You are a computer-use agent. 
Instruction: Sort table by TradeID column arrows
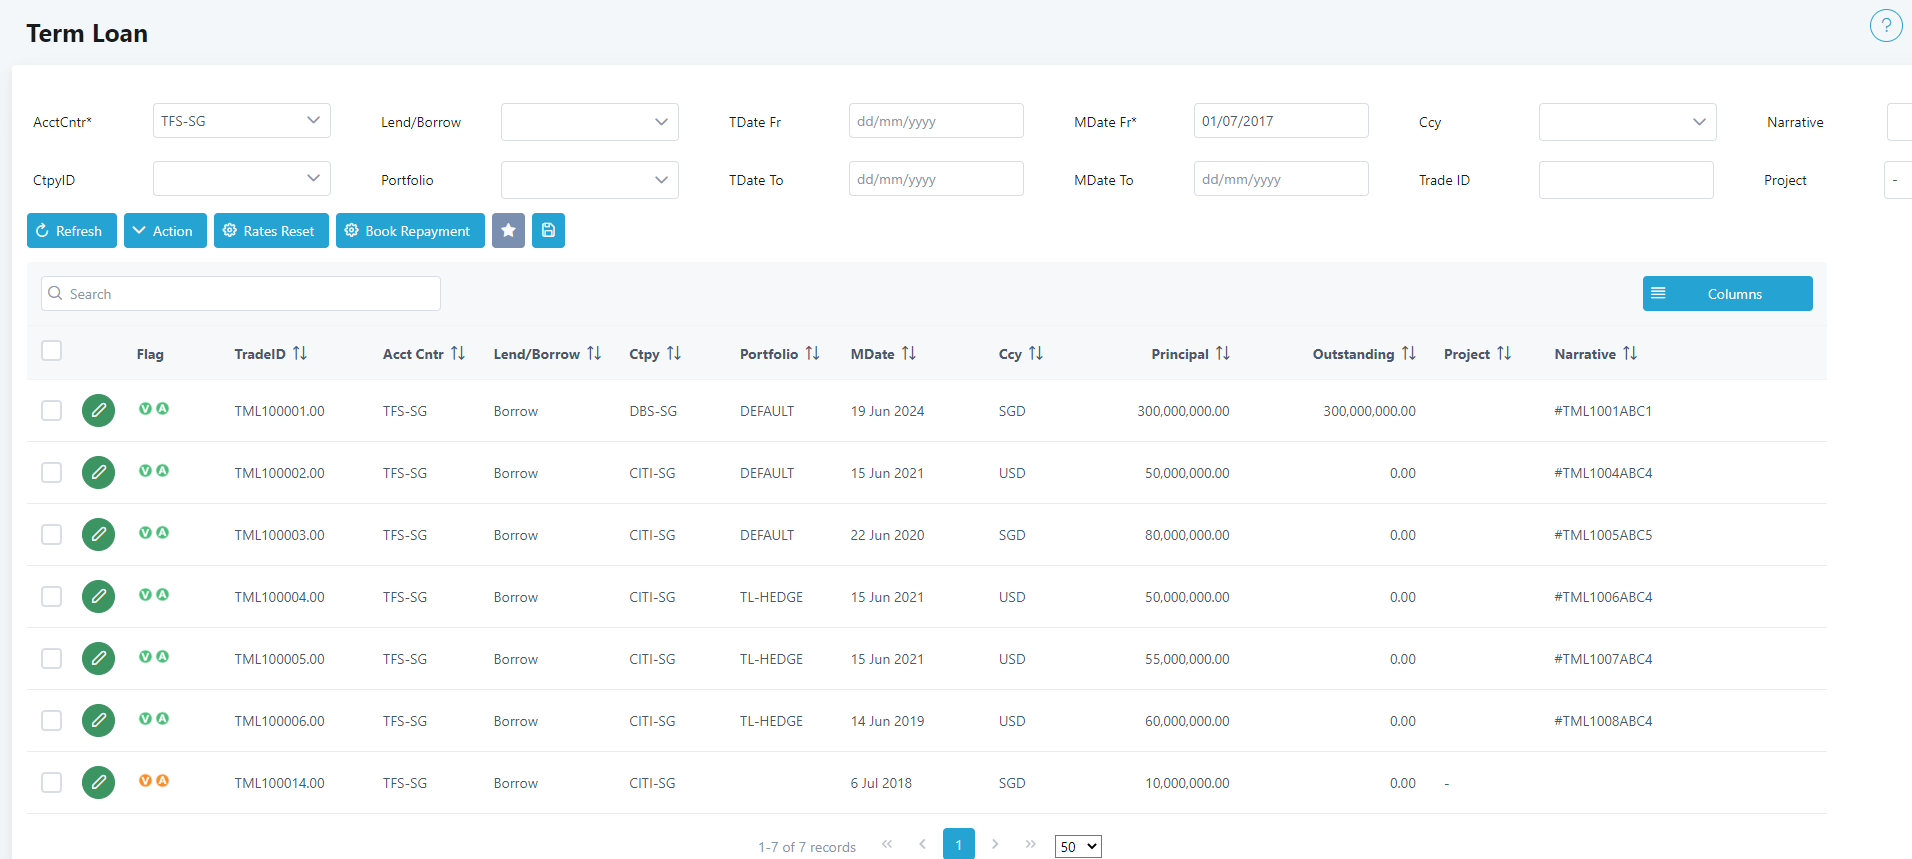point(300,354)
